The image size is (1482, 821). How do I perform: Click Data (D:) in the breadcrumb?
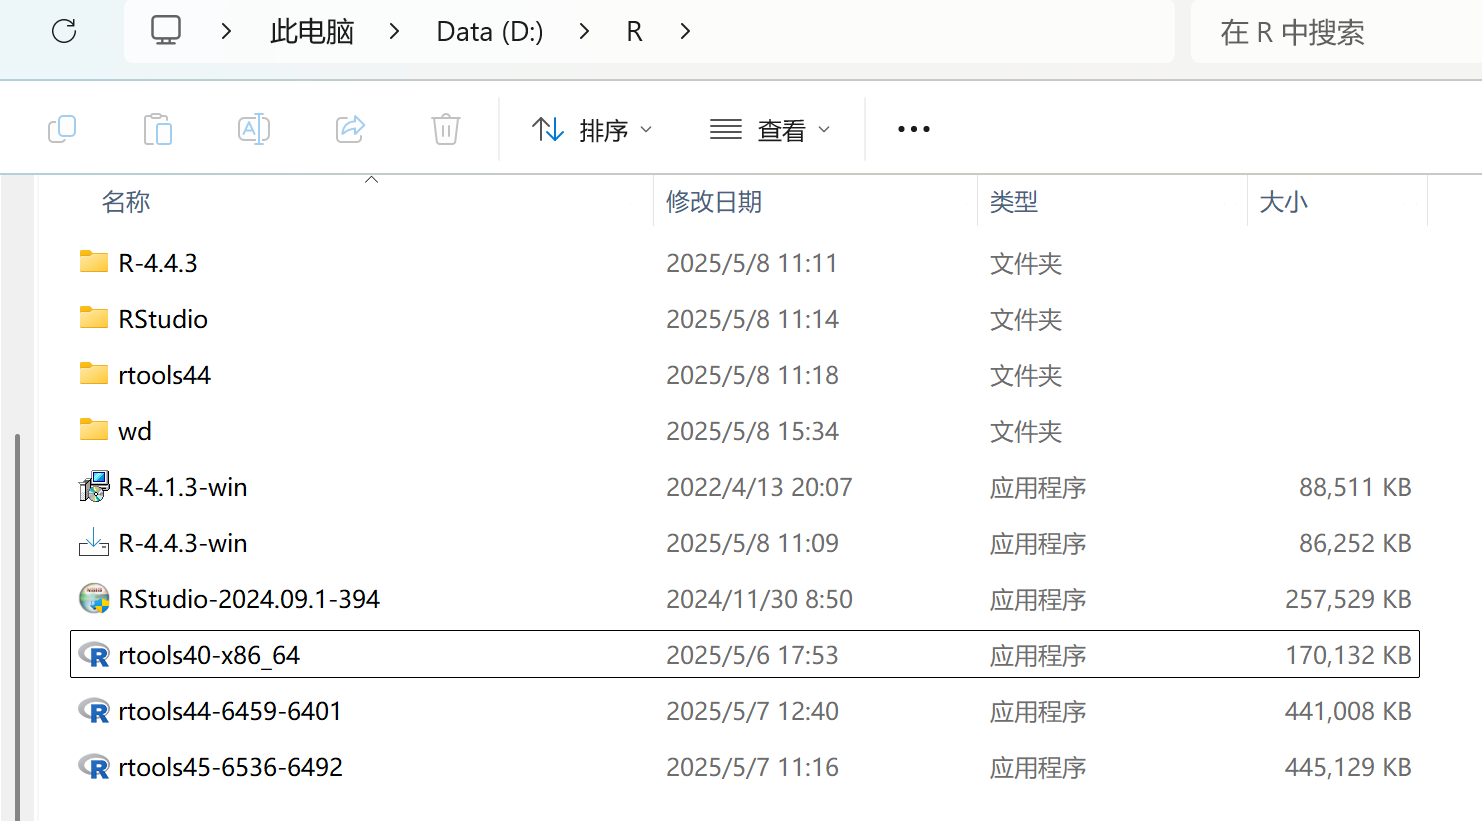[490, 31]
